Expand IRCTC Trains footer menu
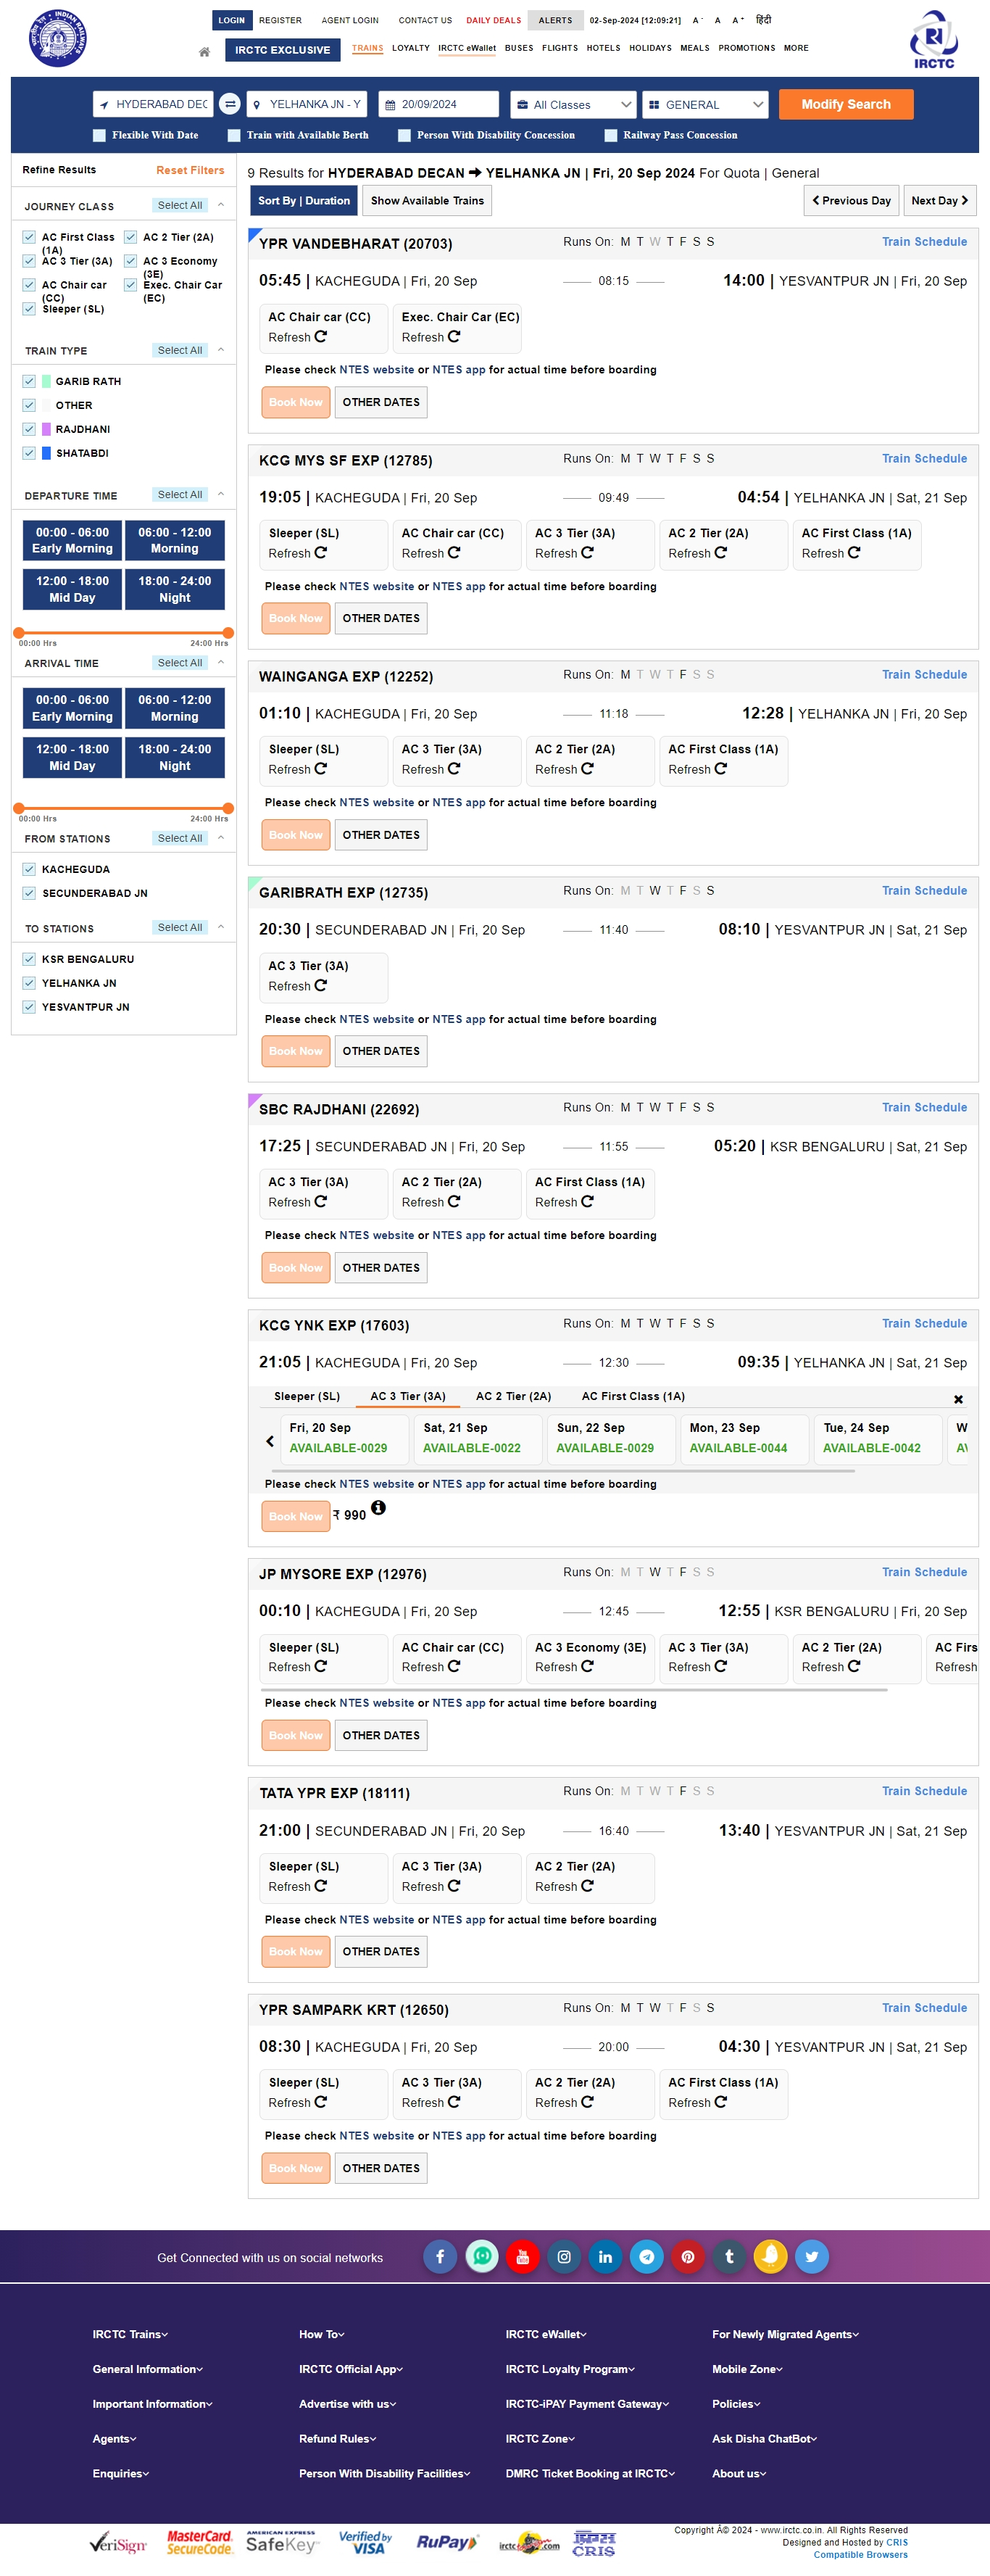This screenshot has height=2576, width=990. (x=130, y=2334)
